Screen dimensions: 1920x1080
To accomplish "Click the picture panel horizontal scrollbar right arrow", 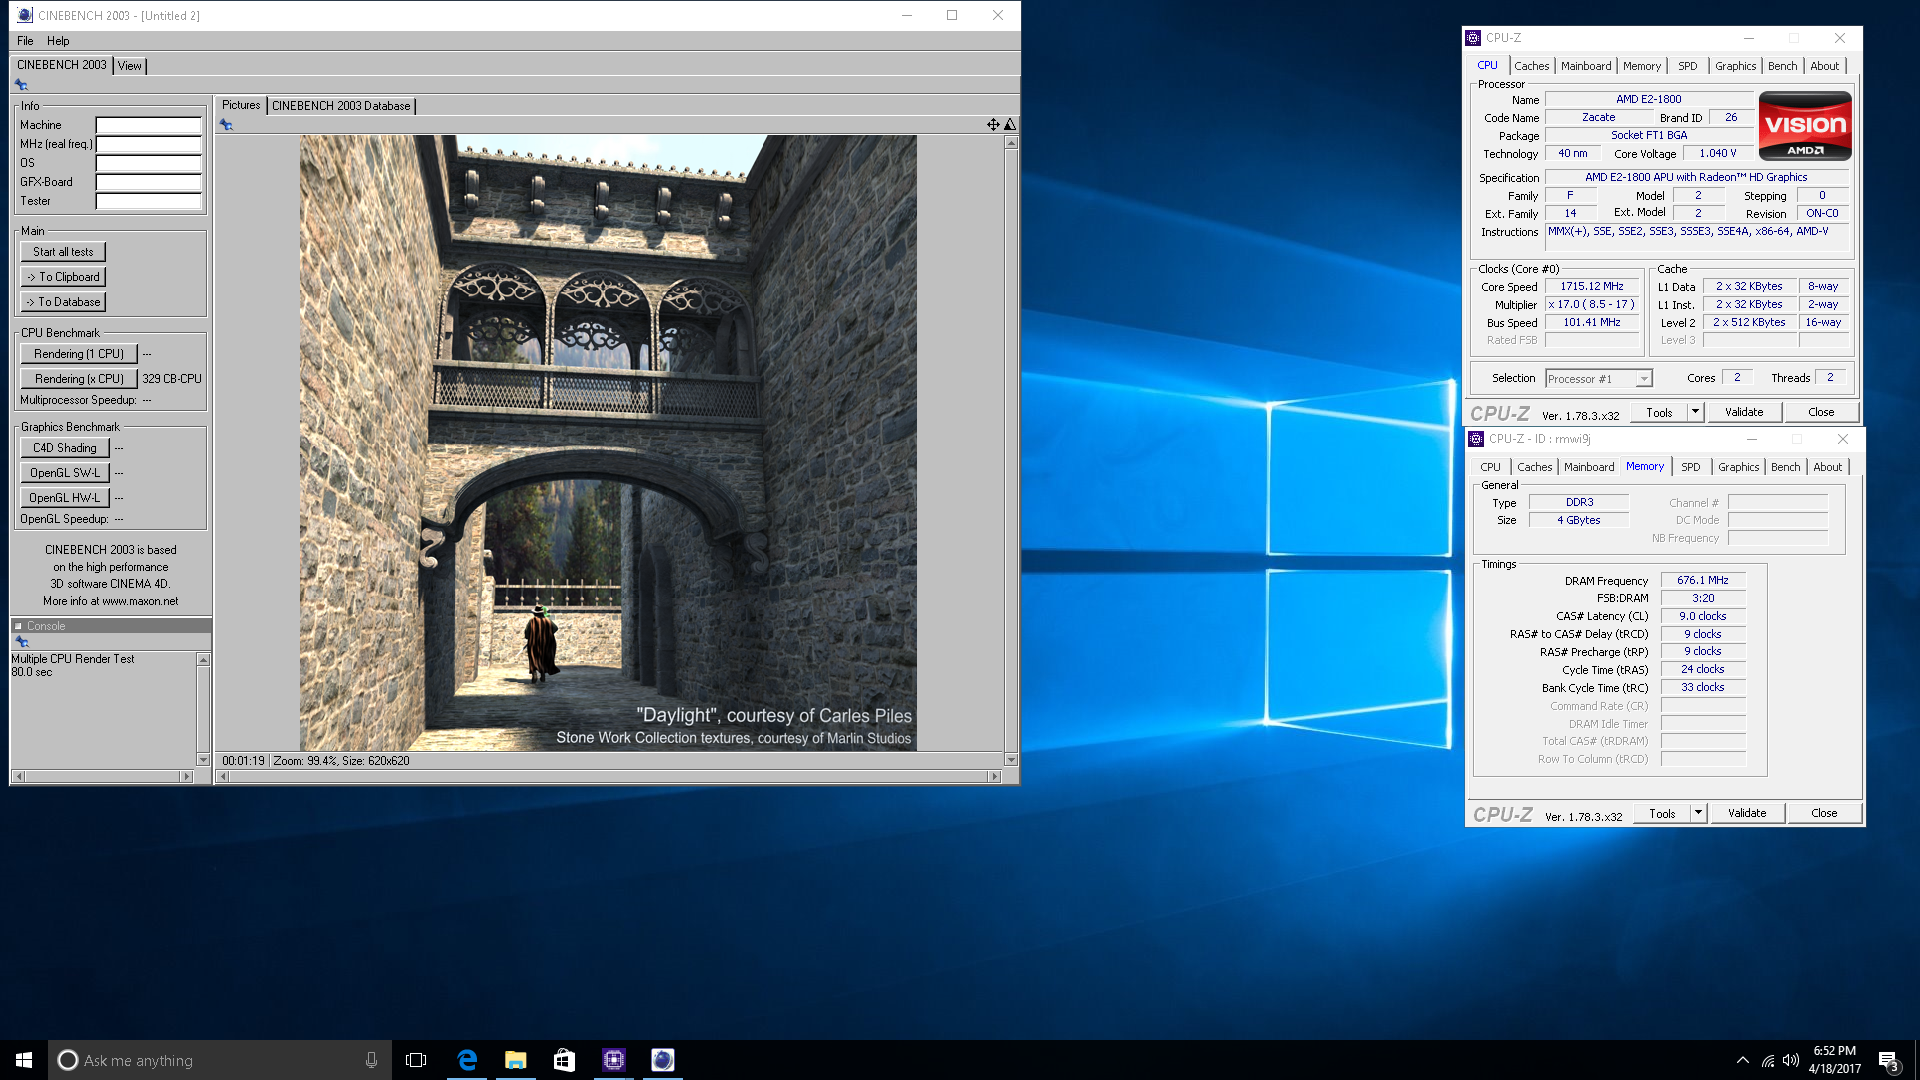I will coord(994,777).
